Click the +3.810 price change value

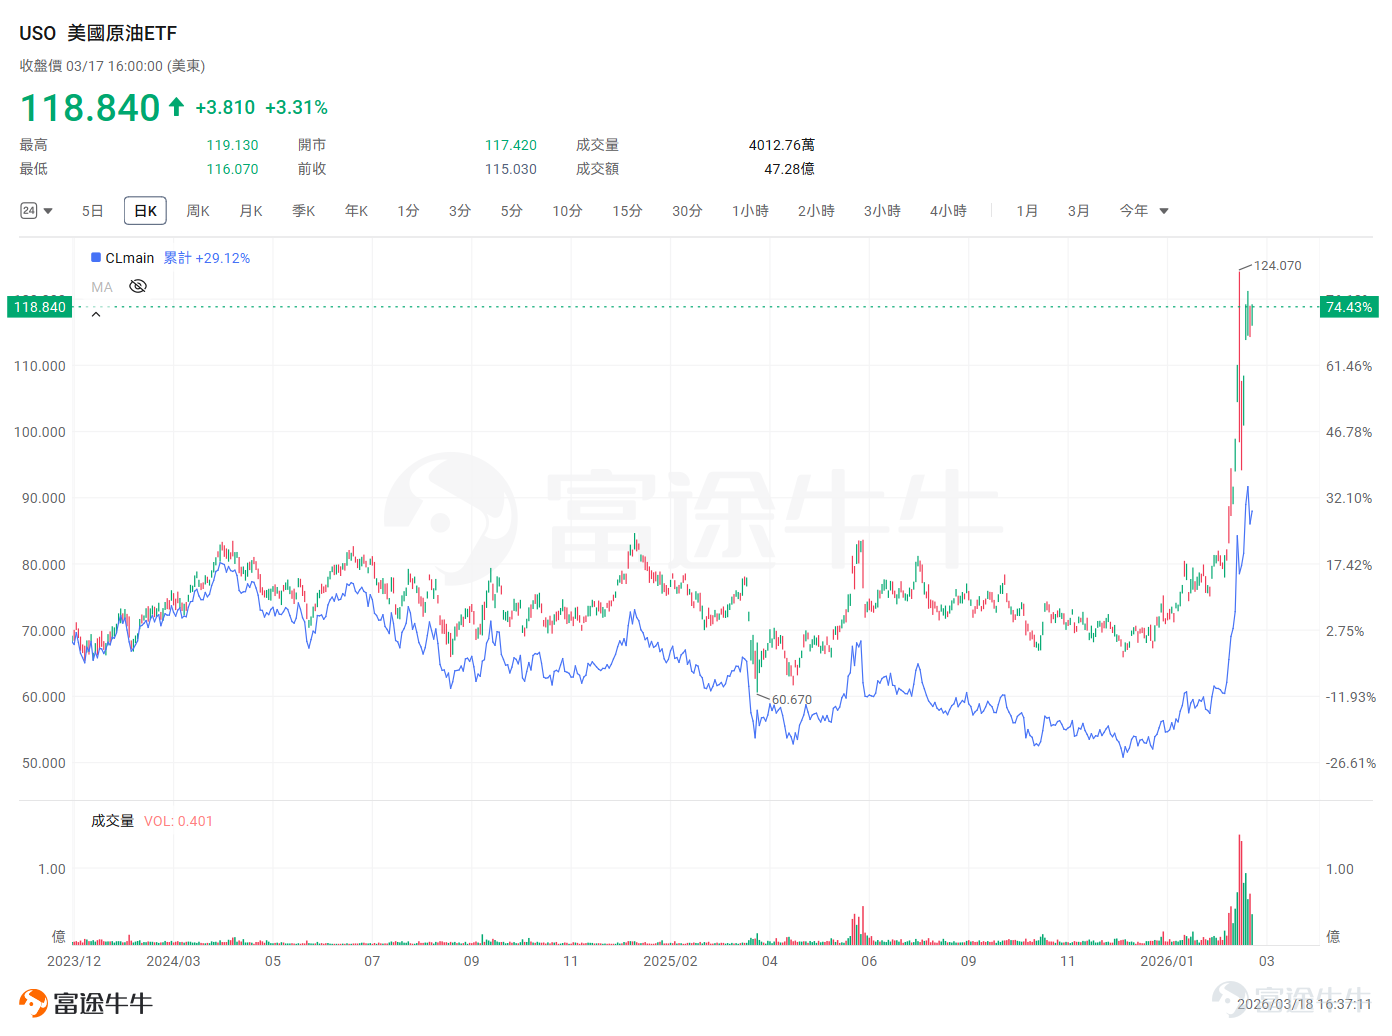pos(225,108)
